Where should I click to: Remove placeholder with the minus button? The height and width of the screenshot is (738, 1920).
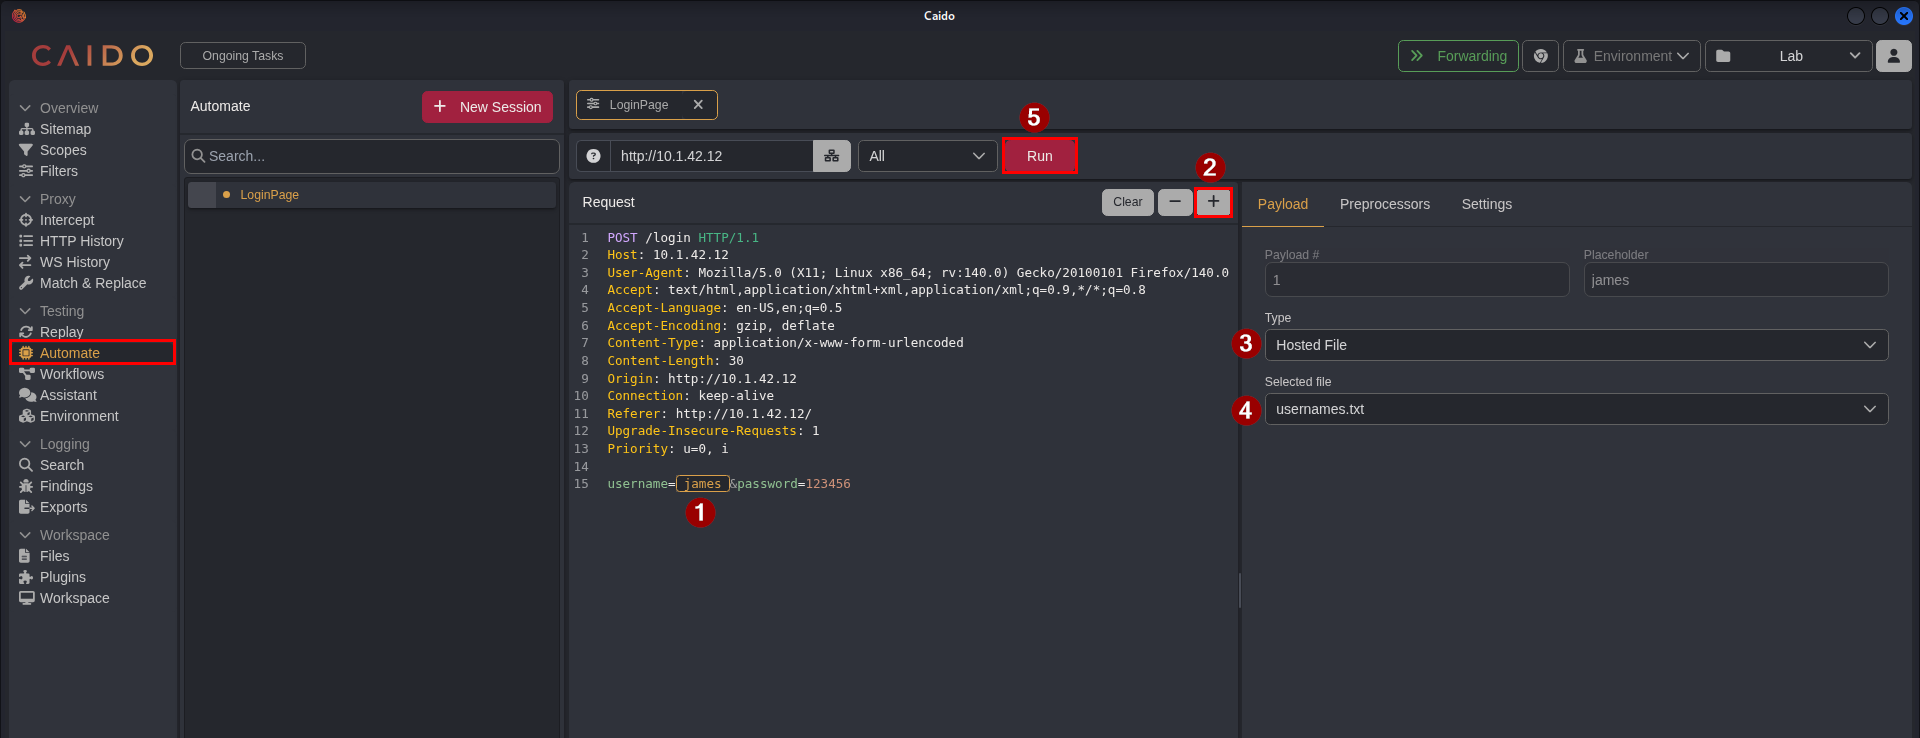[1175, 202]
